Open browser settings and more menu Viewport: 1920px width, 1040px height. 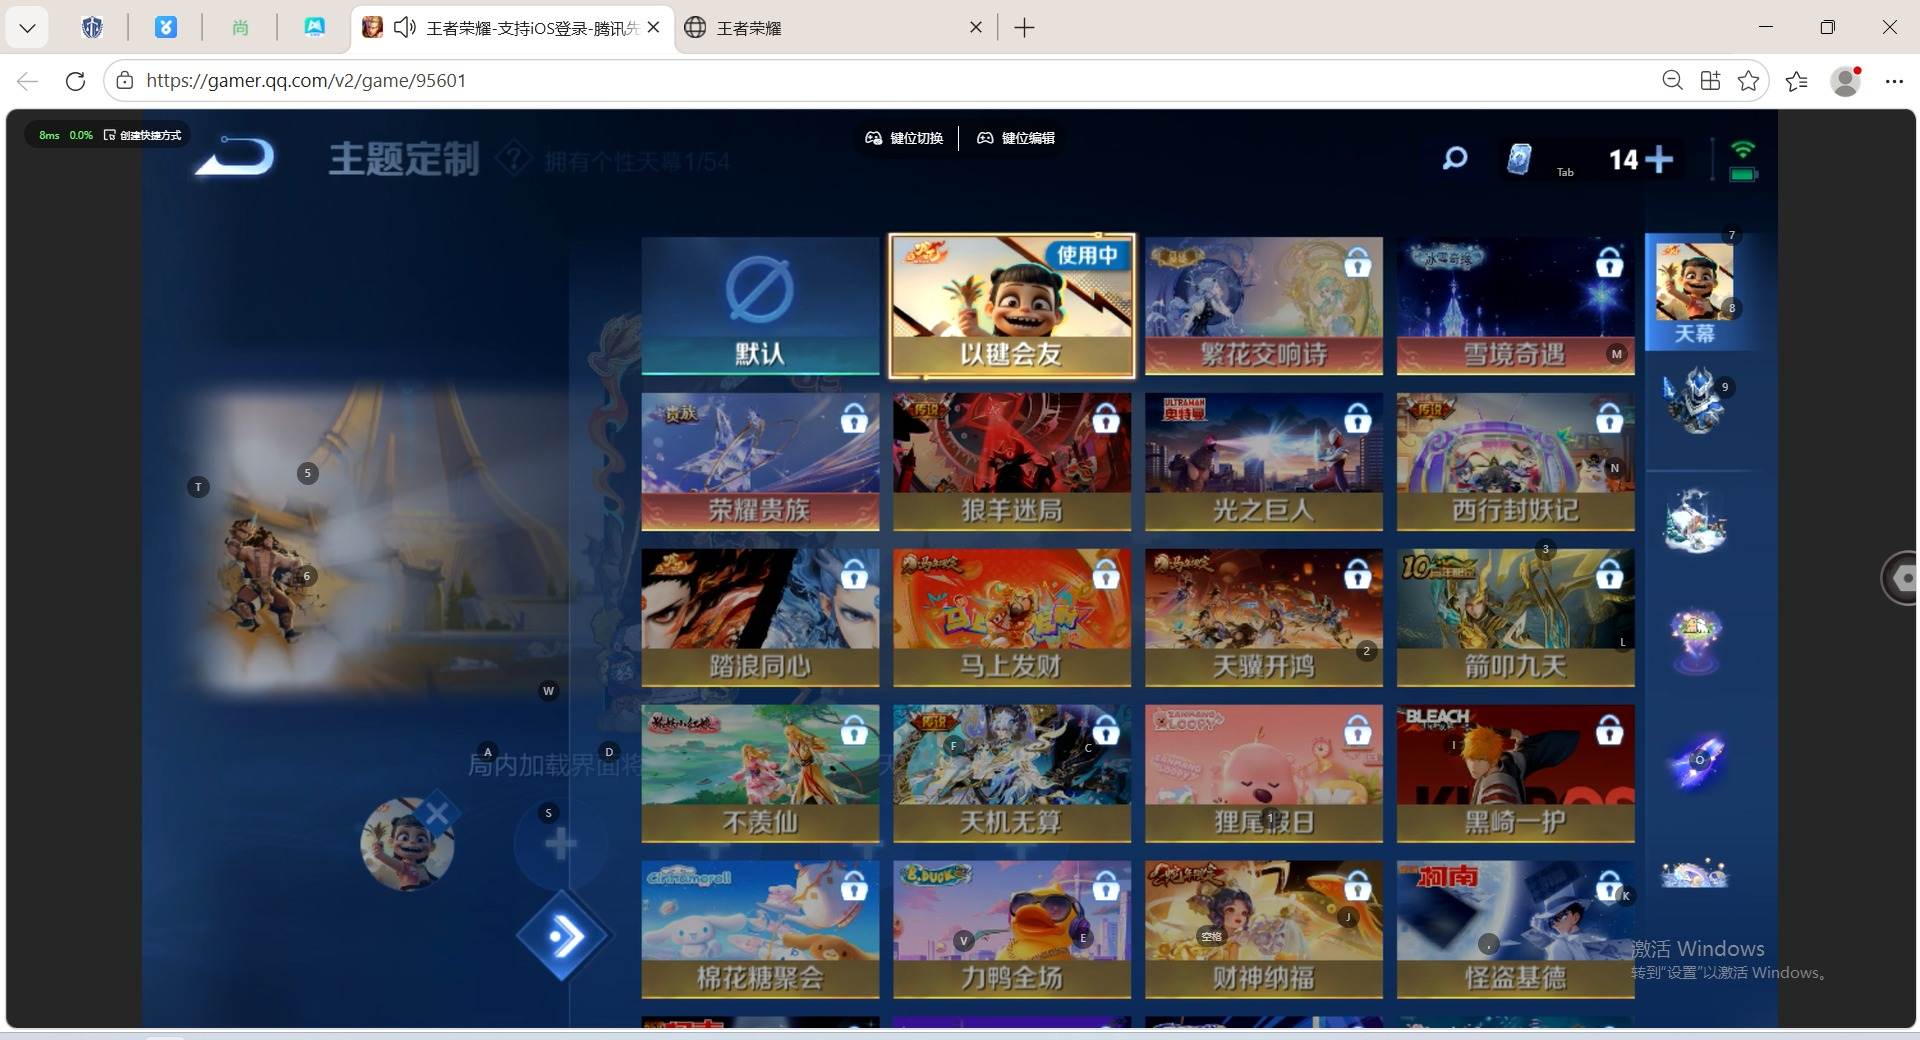coord(1894,81)
